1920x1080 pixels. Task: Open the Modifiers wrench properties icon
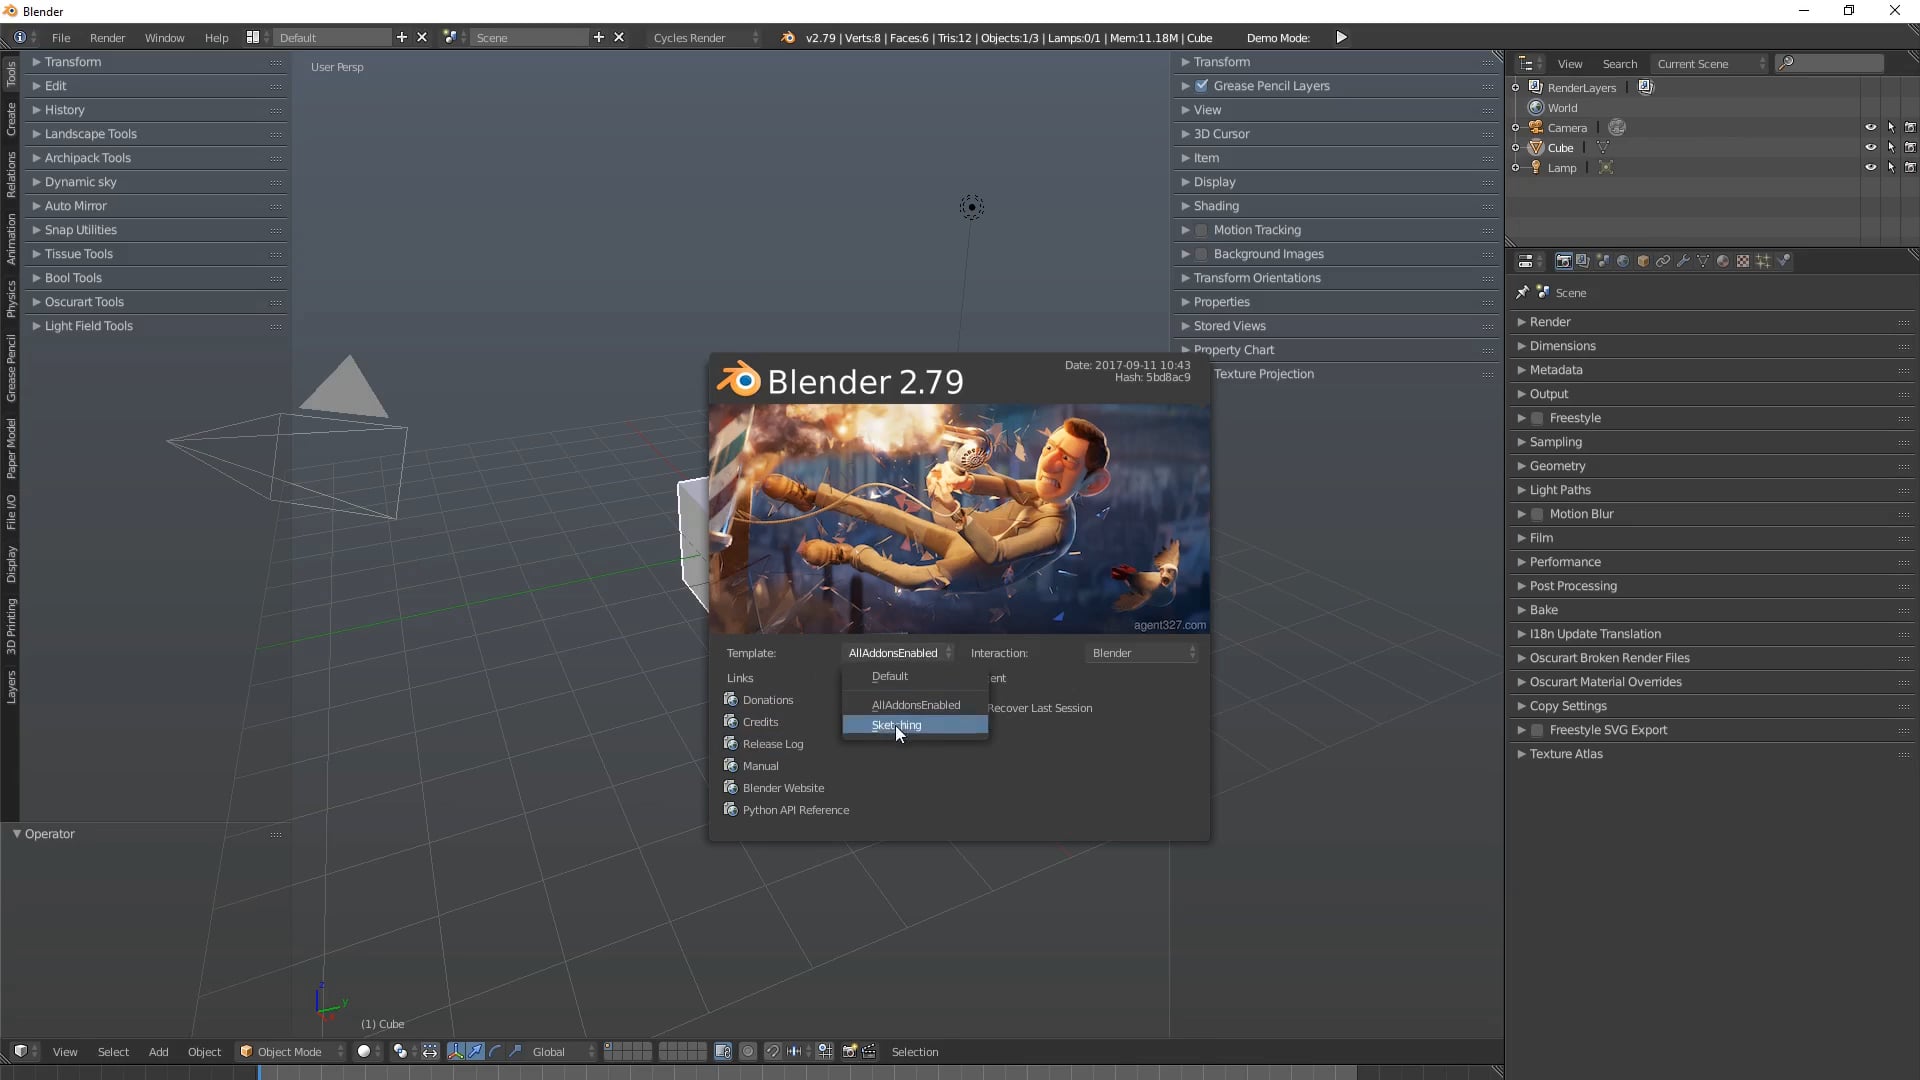(x=1683, y=261)
